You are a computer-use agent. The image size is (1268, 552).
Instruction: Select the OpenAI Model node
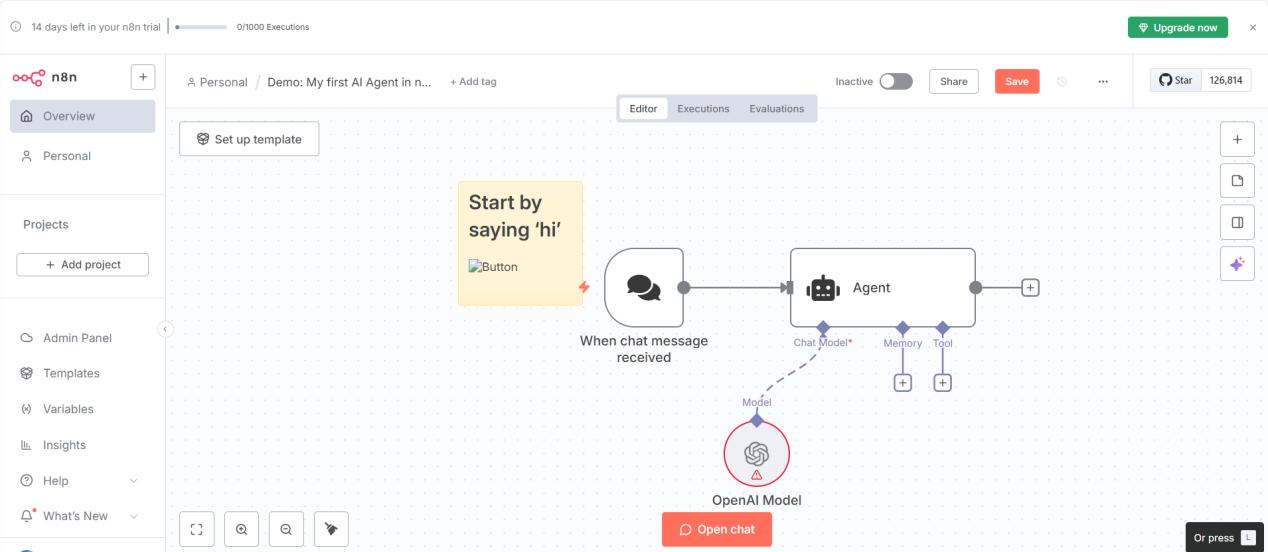[756, 453]
